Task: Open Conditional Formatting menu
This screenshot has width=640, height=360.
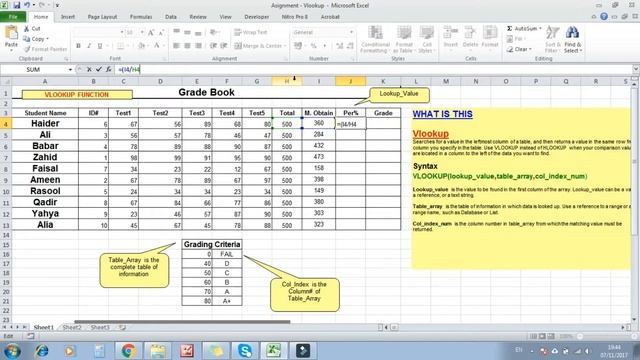Action: 375,40
